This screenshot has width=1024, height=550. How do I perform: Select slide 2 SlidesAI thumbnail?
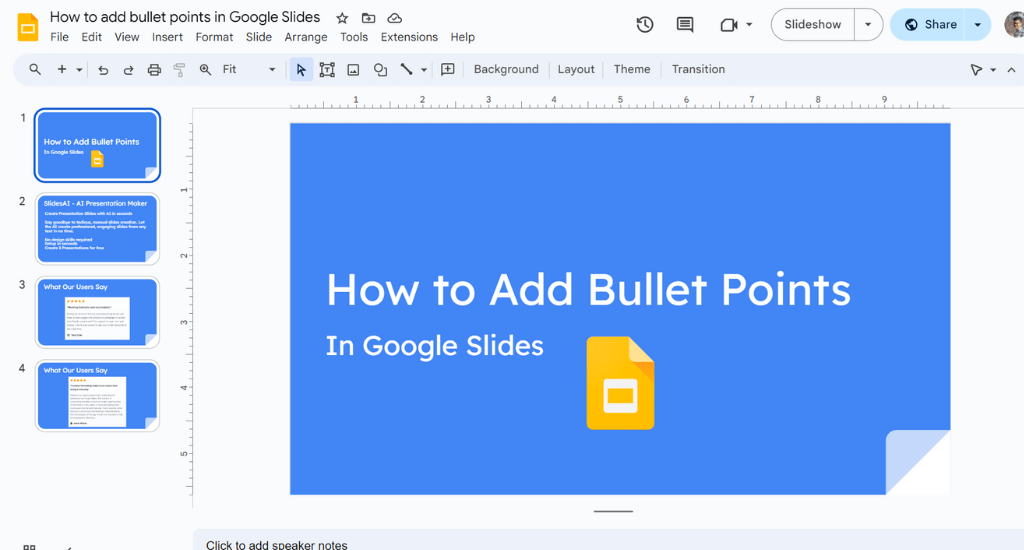coord(97,229)
